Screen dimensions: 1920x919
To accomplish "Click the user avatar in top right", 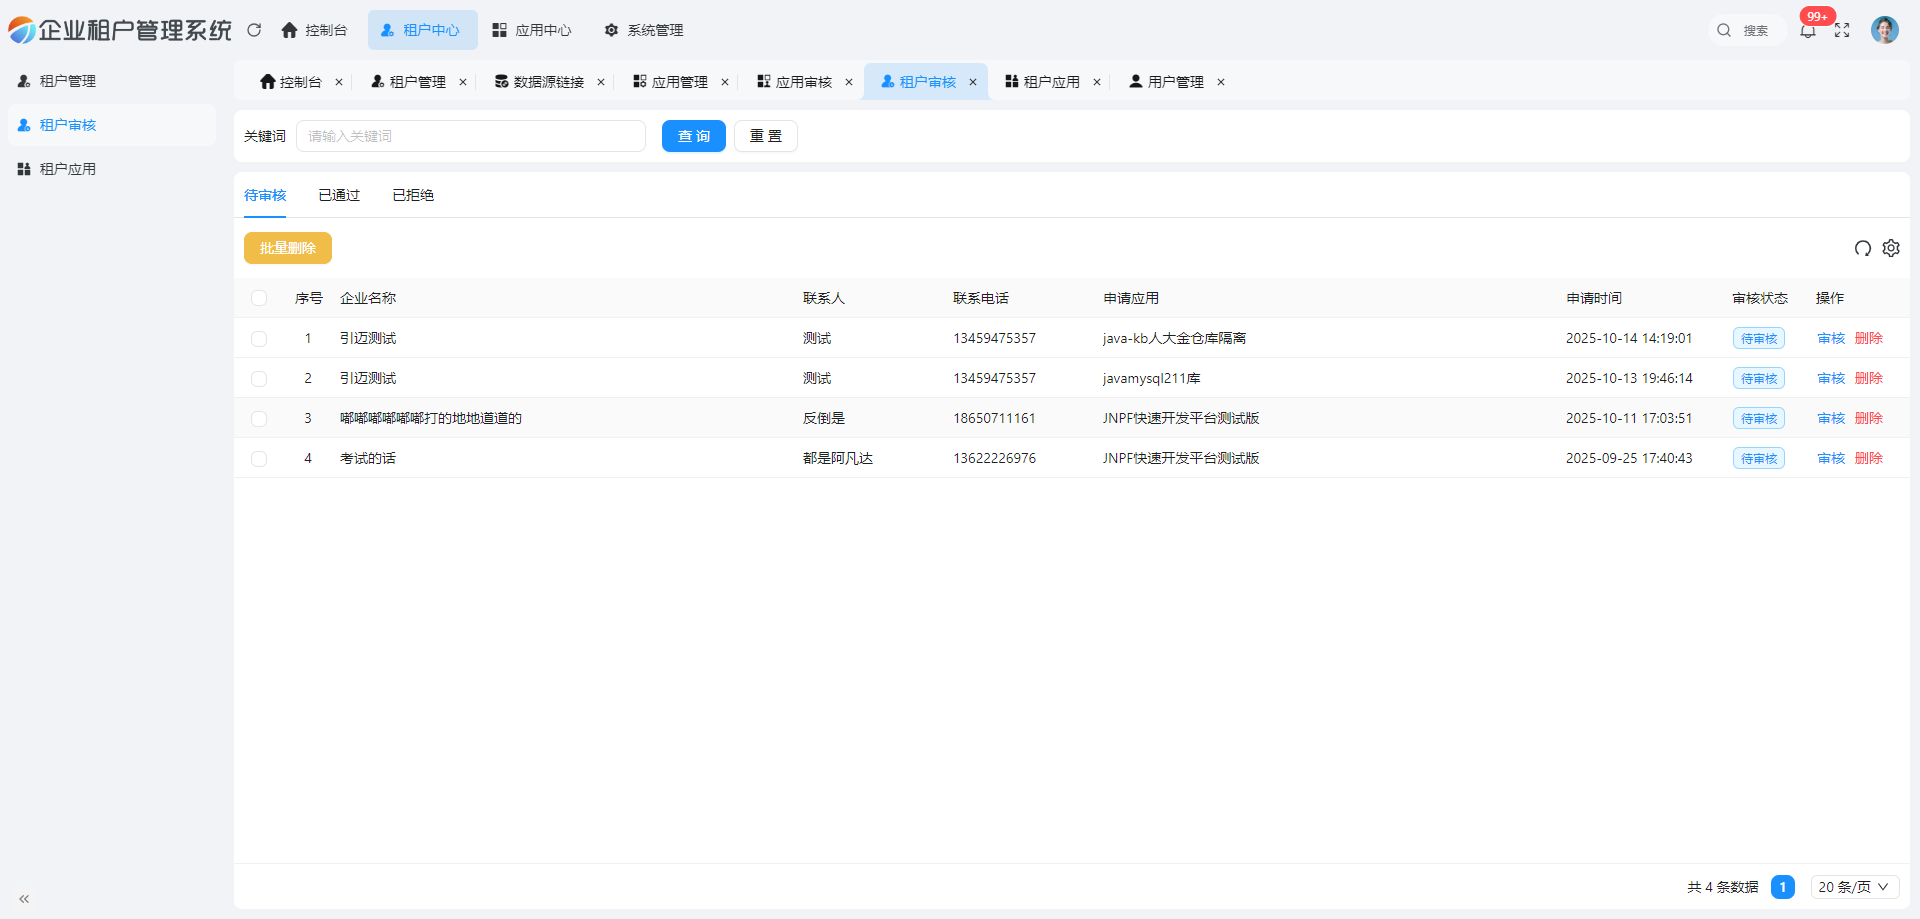I will click(1884, 30).
